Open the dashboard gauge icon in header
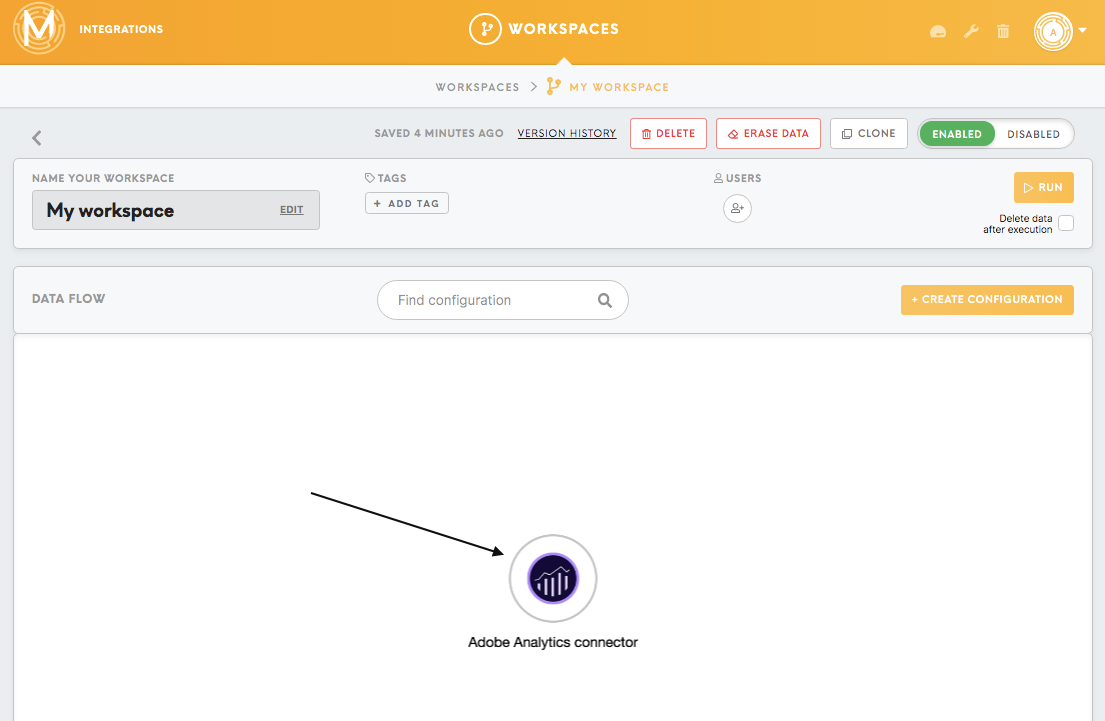Image resolution: width=1105 pixels, height=721 pixels. click(x=938, y=32)
